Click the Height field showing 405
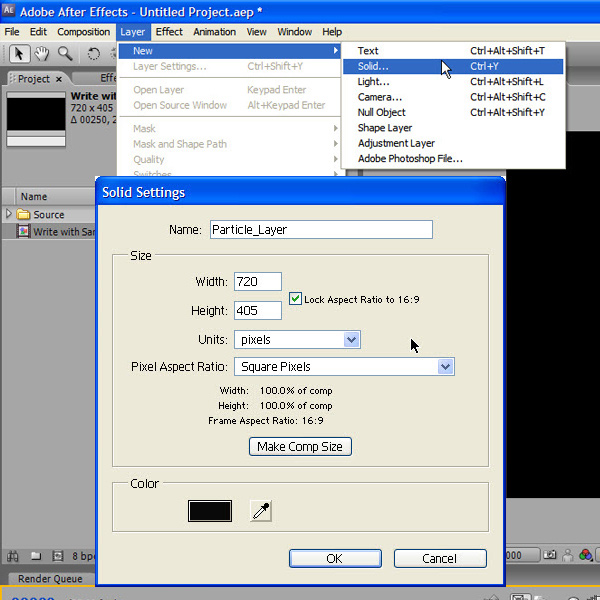600x600 pixels. pos(258,310)
